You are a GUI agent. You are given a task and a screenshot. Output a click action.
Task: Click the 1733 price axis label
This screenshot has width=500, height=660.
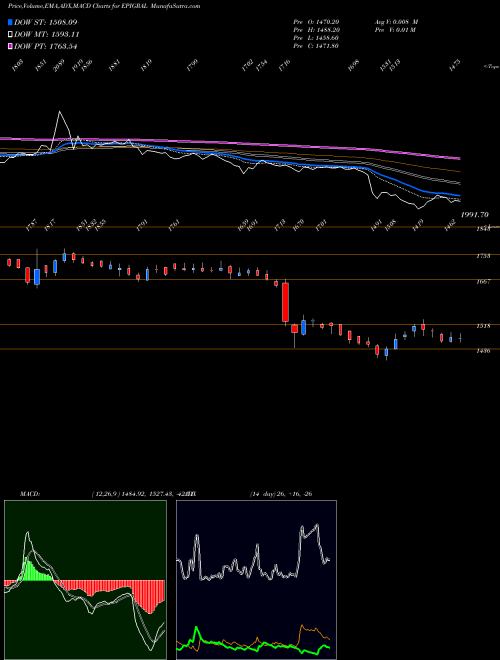[x=483, y=256]
